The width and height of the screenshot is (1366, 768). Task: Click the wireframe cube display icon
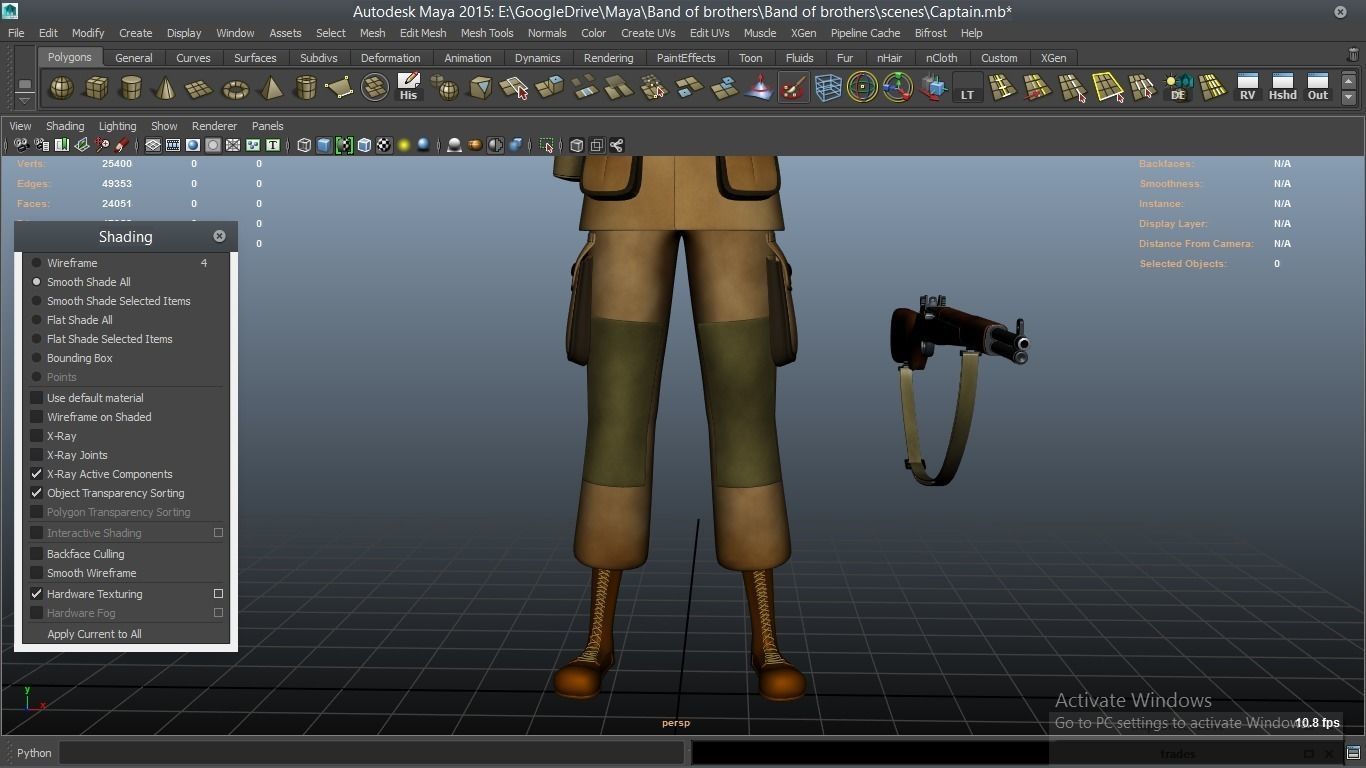click(x=304, y=145)
